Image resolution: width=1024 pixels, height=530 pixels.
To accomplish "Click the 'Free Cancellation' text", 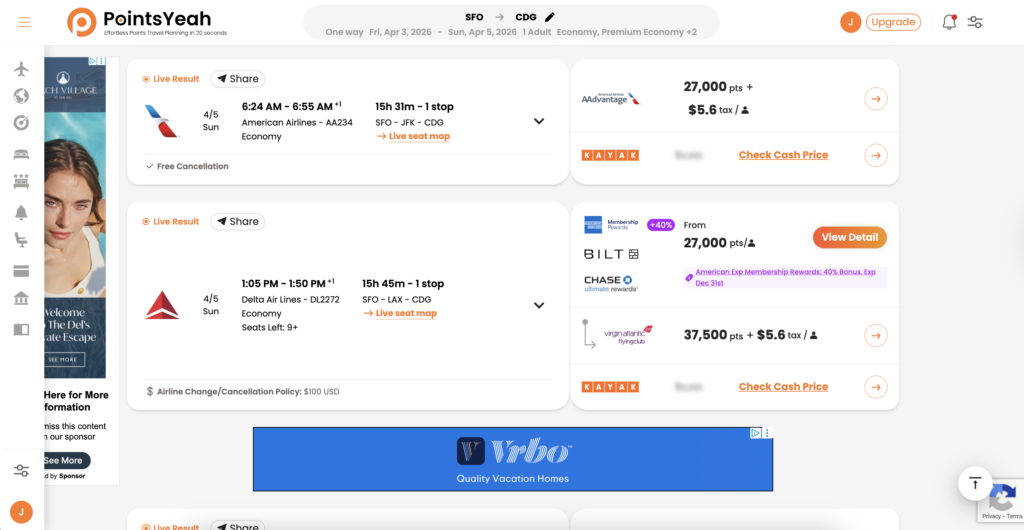I will click(193, 166).
